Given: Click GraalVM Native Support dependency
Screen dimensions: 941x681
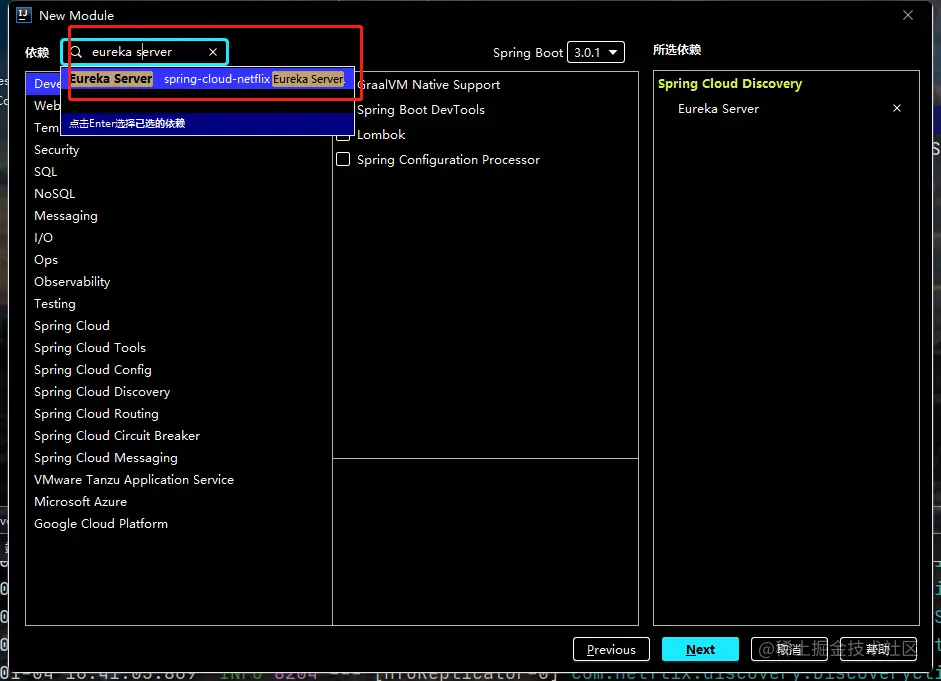Looking at the screenshot, I should coord(428,85).
